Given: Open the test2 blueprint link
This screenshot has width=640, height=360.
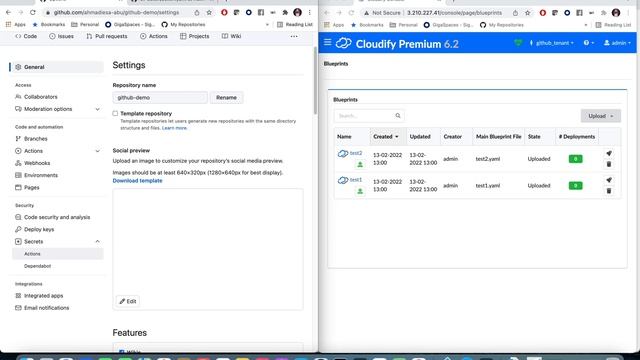Looking at the screenshot, I should pos(356,153).
